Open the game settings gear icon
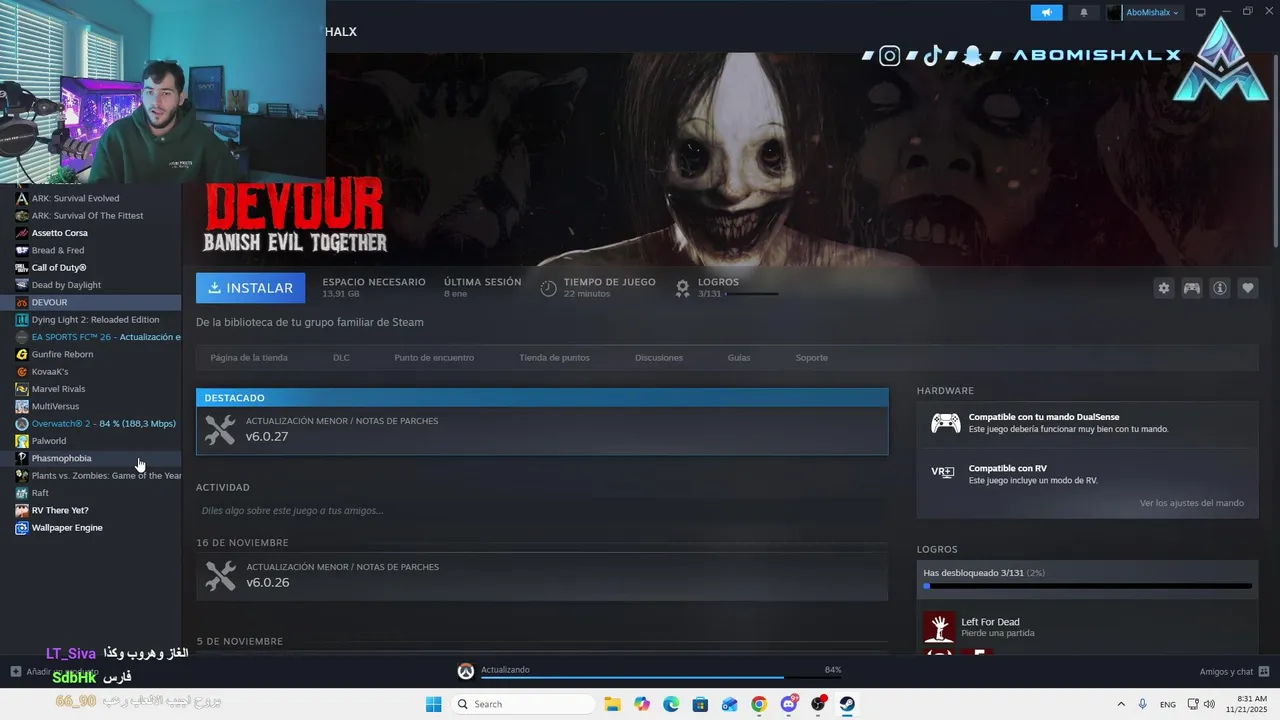1280x720 pixels. click(x=1164, y=288)
